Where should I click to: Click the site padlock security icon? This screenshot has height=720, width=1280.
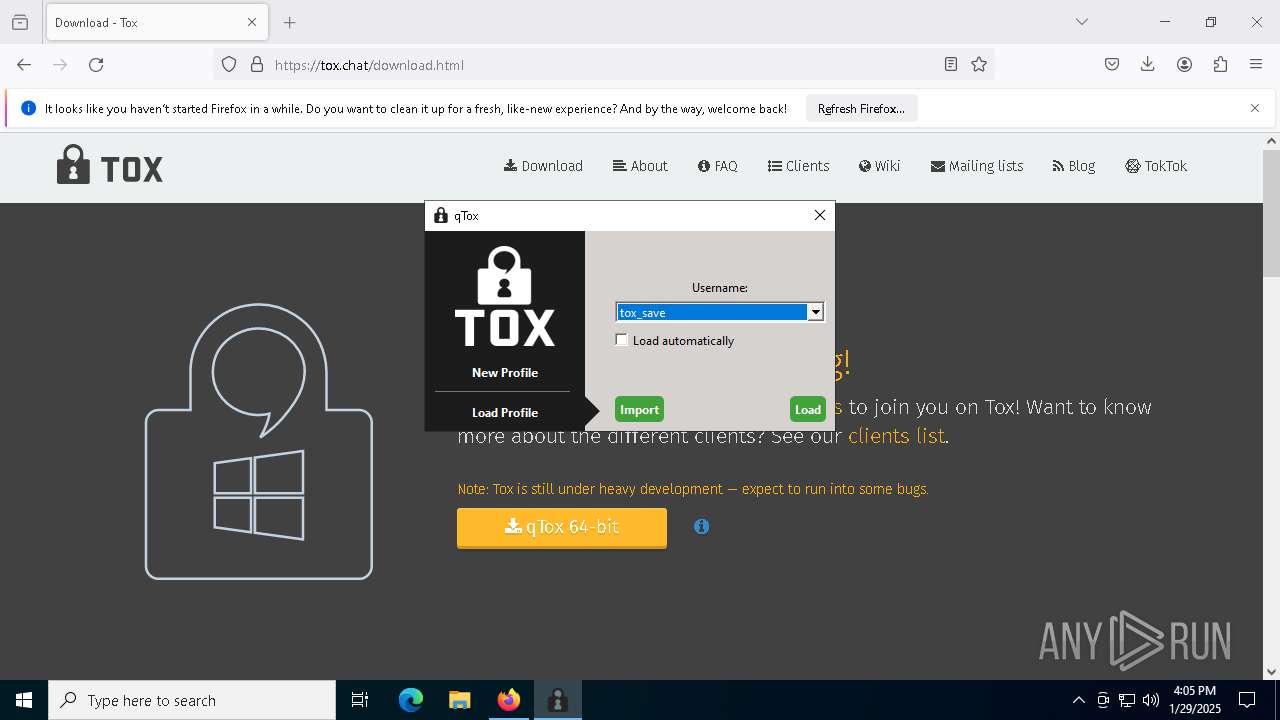pyautogui.click(x=257, y=65)
